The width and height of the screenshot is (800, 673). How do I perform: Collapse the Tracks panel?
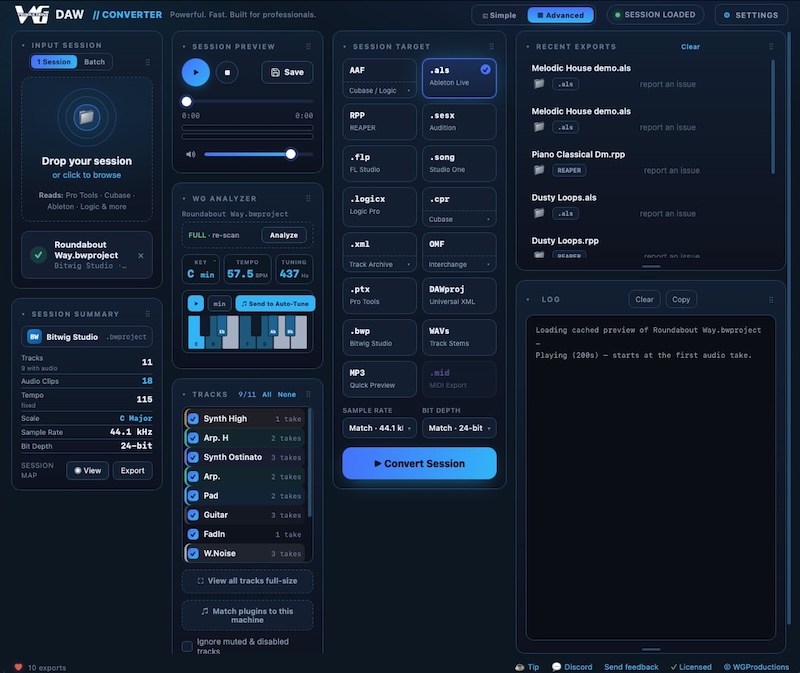click(184, 394)
